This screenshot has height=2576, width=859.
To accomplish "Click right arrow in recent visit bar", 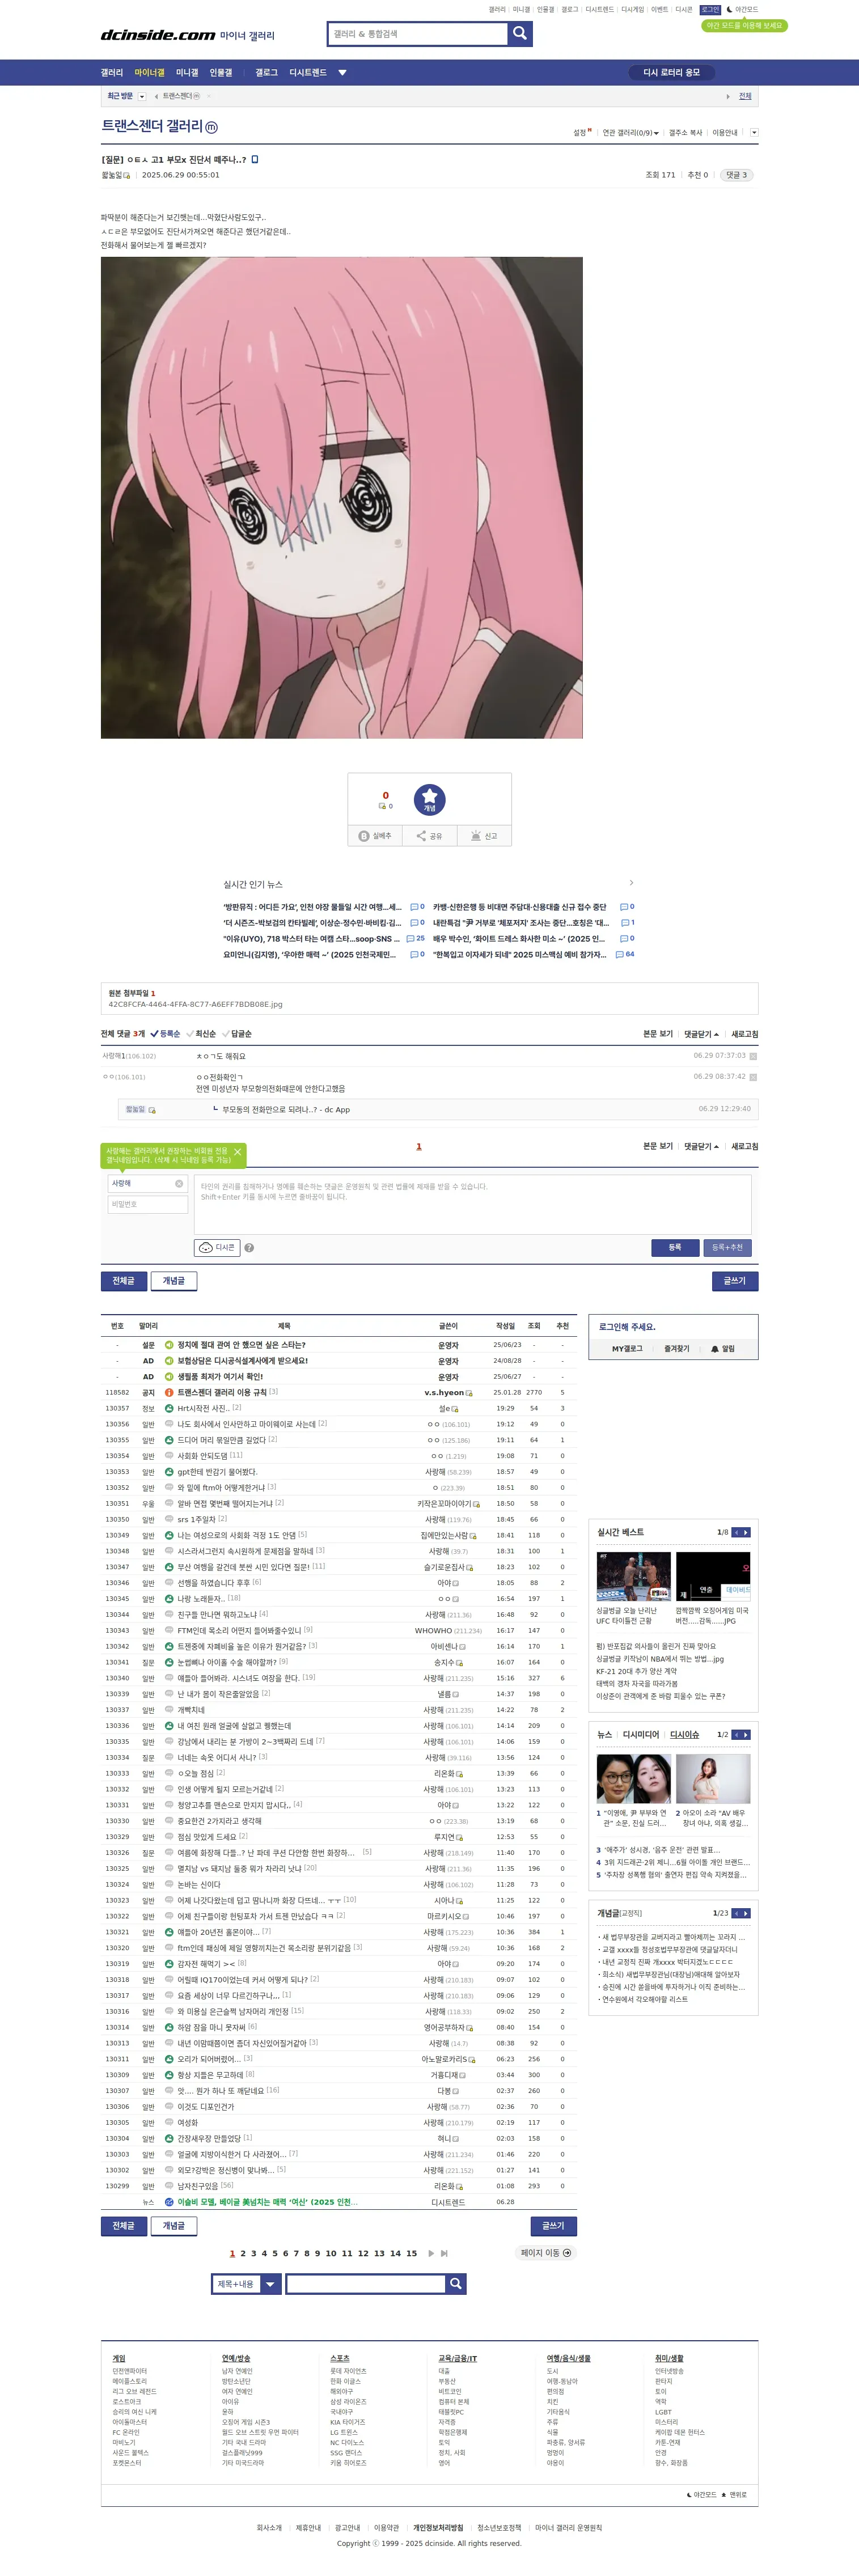I will [728, 96].
